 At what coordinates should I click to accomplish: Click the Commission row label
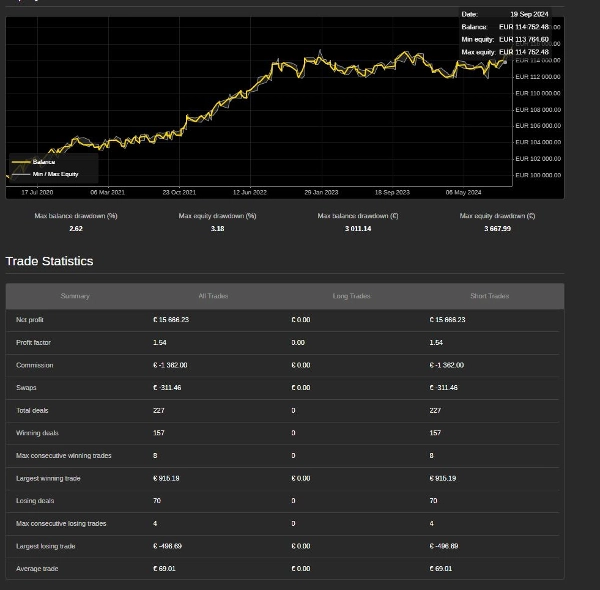coord(34,365)
